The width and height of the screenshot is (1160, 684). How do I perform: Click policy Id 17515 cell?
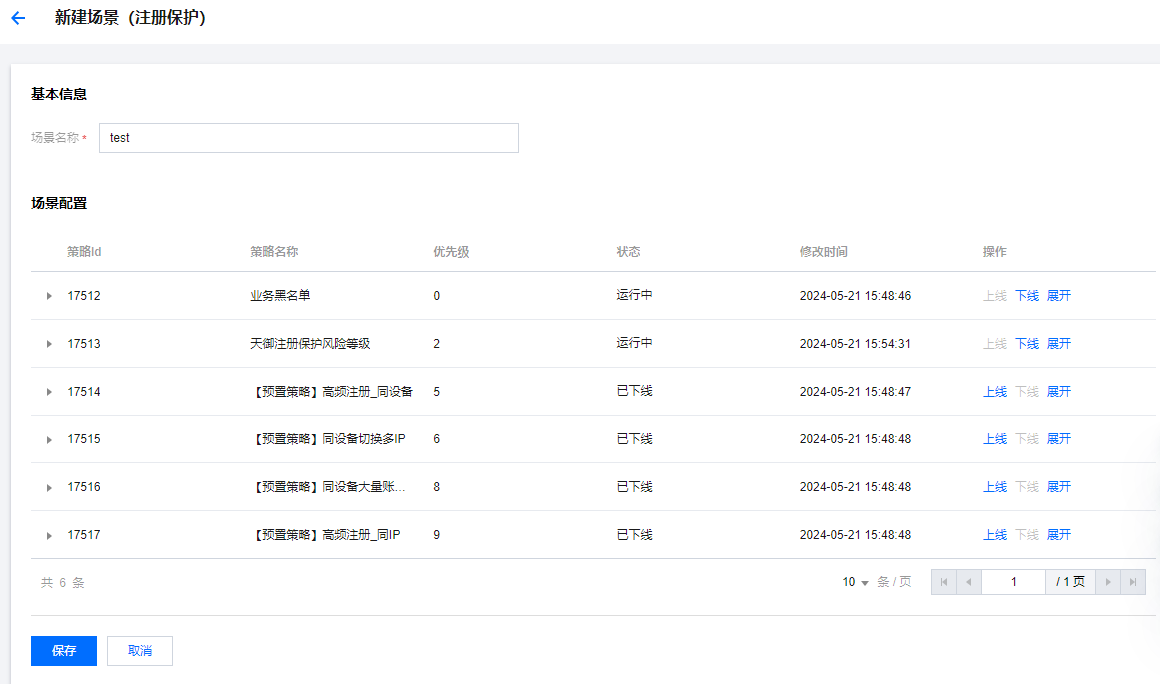(84, 439)
